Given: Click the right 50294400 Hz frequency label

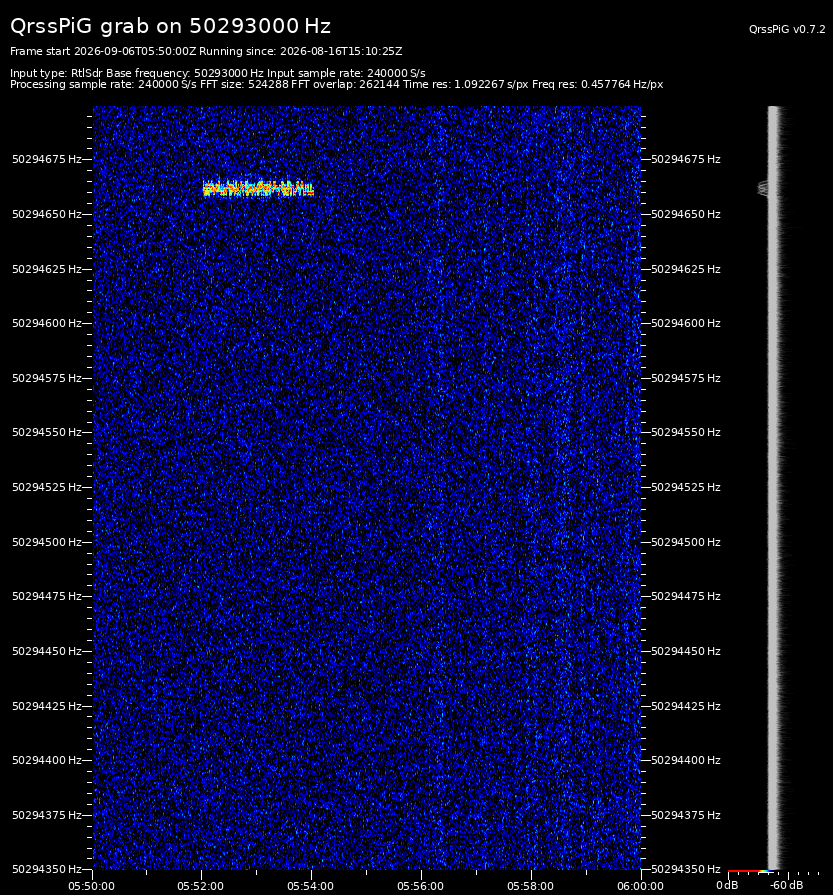Looking at the screenshot, I should [686, 760].
